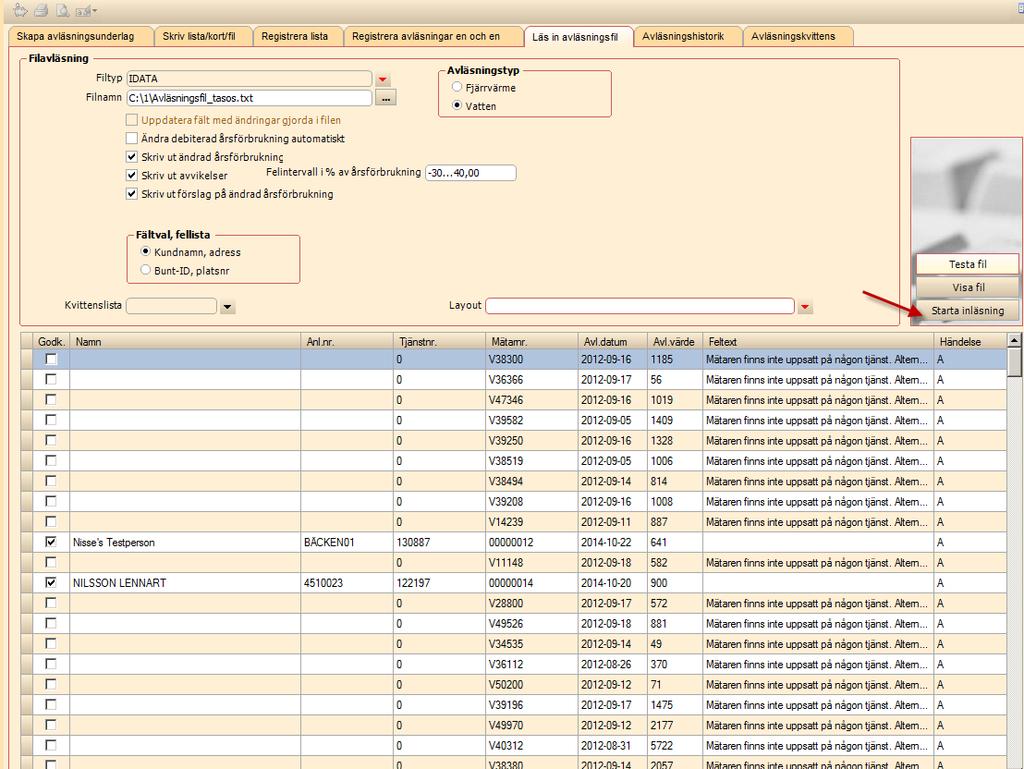Sort by the Godk. column header
Screen dimensions: 1024x769
coord(51,341)
